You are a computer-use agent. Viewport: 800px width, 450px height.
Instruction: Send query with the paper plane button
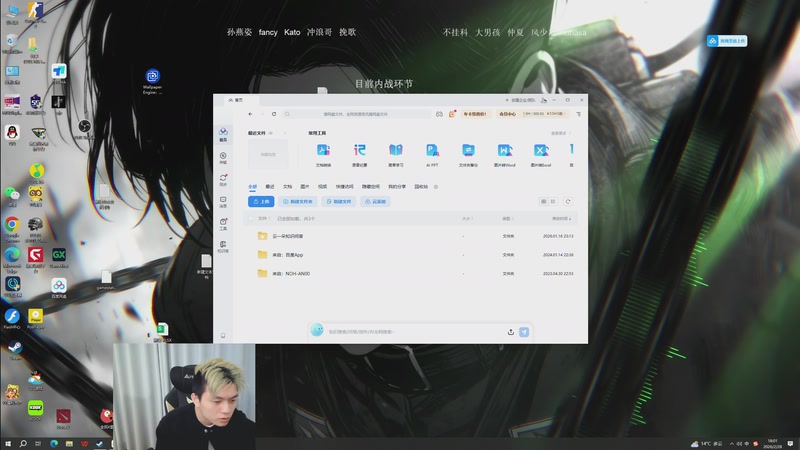[524, 332]
